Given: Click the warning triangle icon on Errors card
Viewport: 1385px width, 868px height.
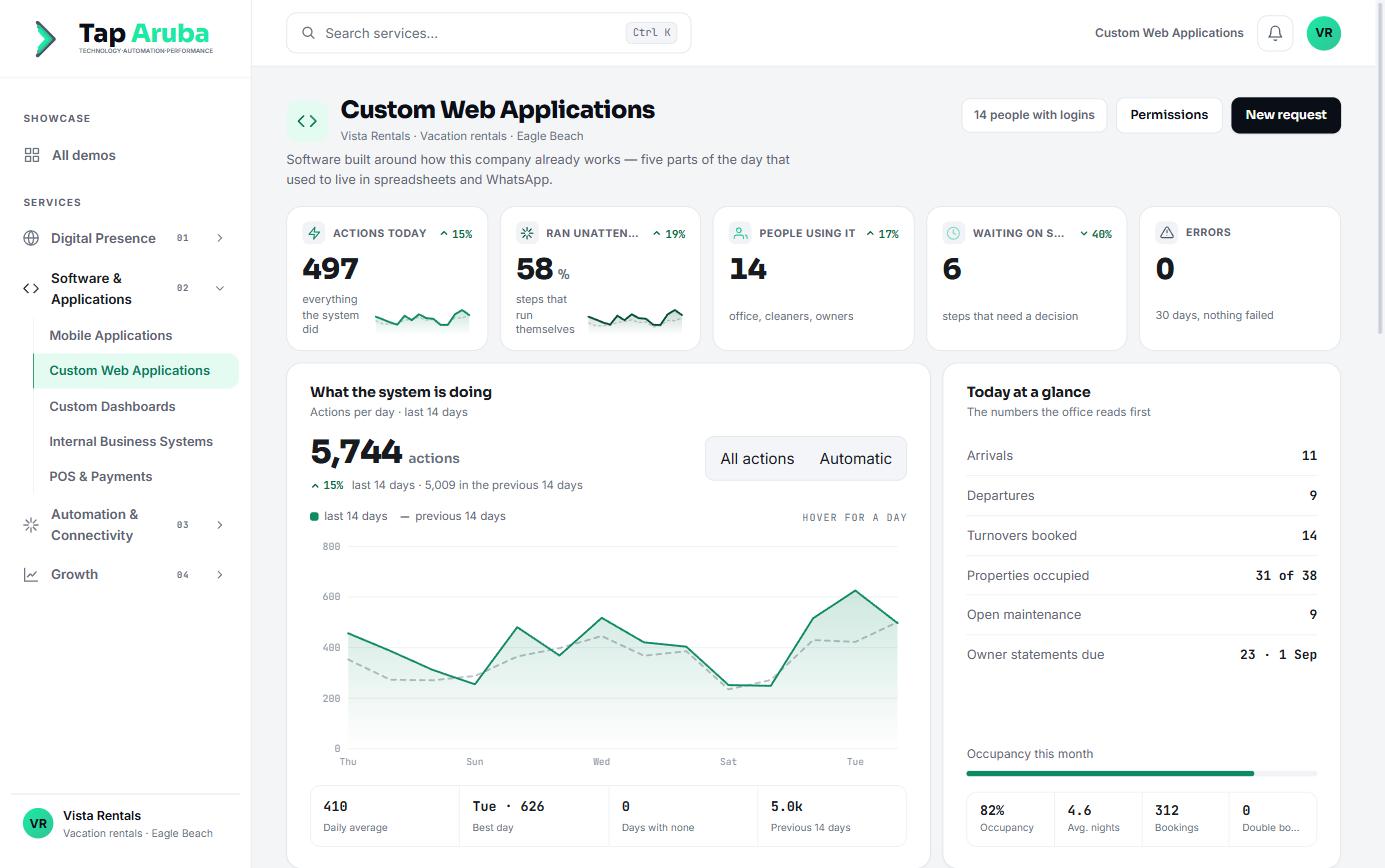Looking at the screenshot, I should [x=1166, y=232].
